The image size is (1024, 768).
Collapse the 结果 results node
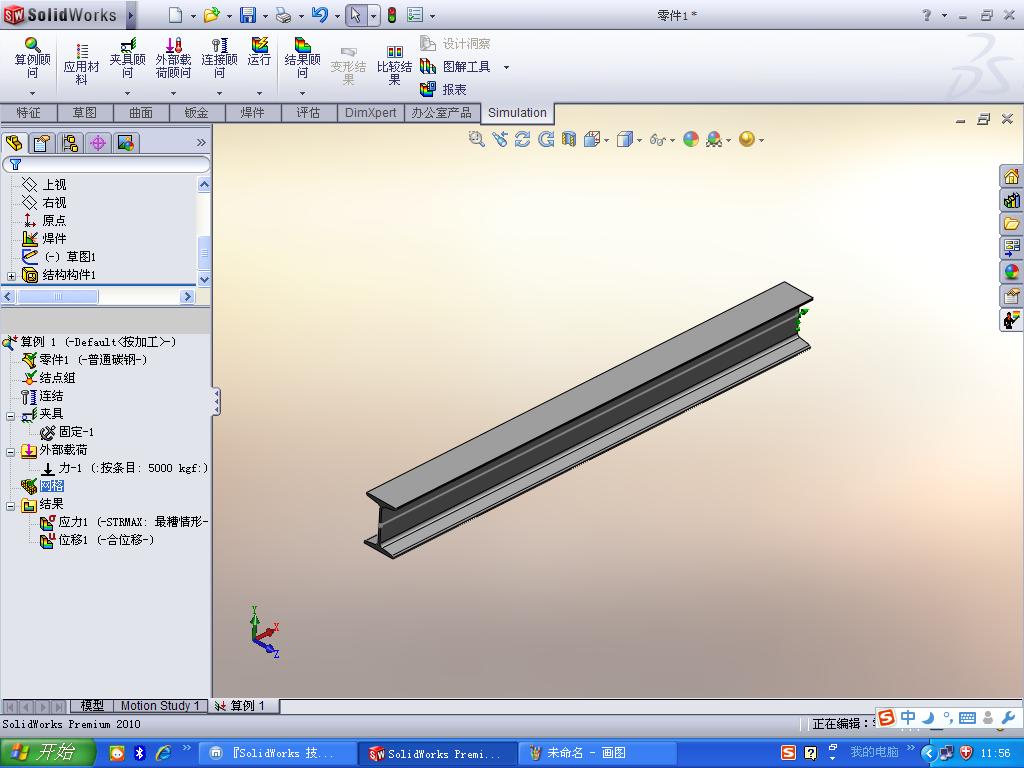click(10, 506)
